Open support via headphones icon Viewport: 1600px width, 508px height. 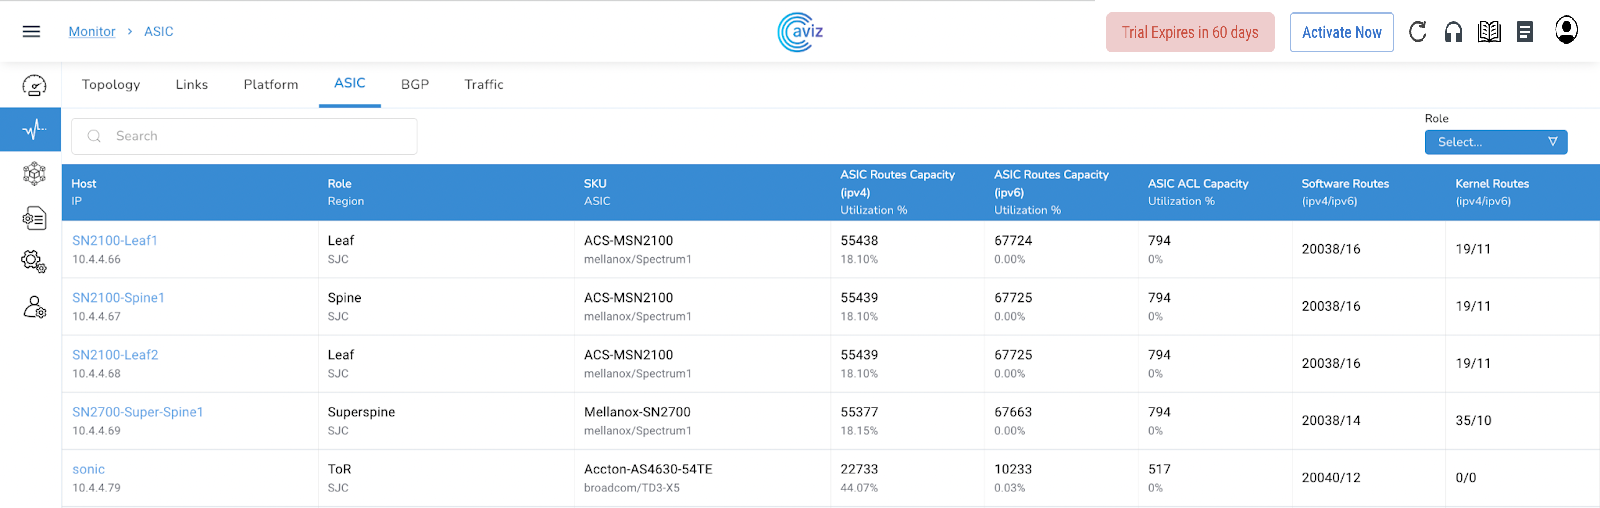click(x=1453, y=32)
